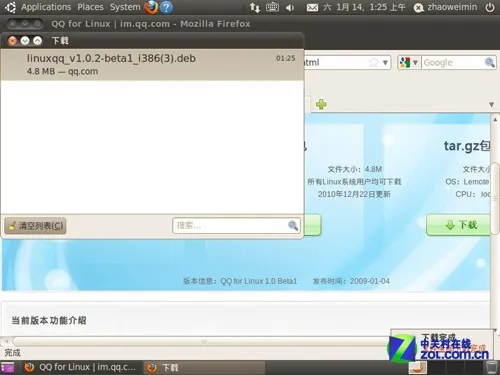This screenshot has width=500, height=375.
Task: Click the tar.gz包 heading text
Action: pos(467,146)
